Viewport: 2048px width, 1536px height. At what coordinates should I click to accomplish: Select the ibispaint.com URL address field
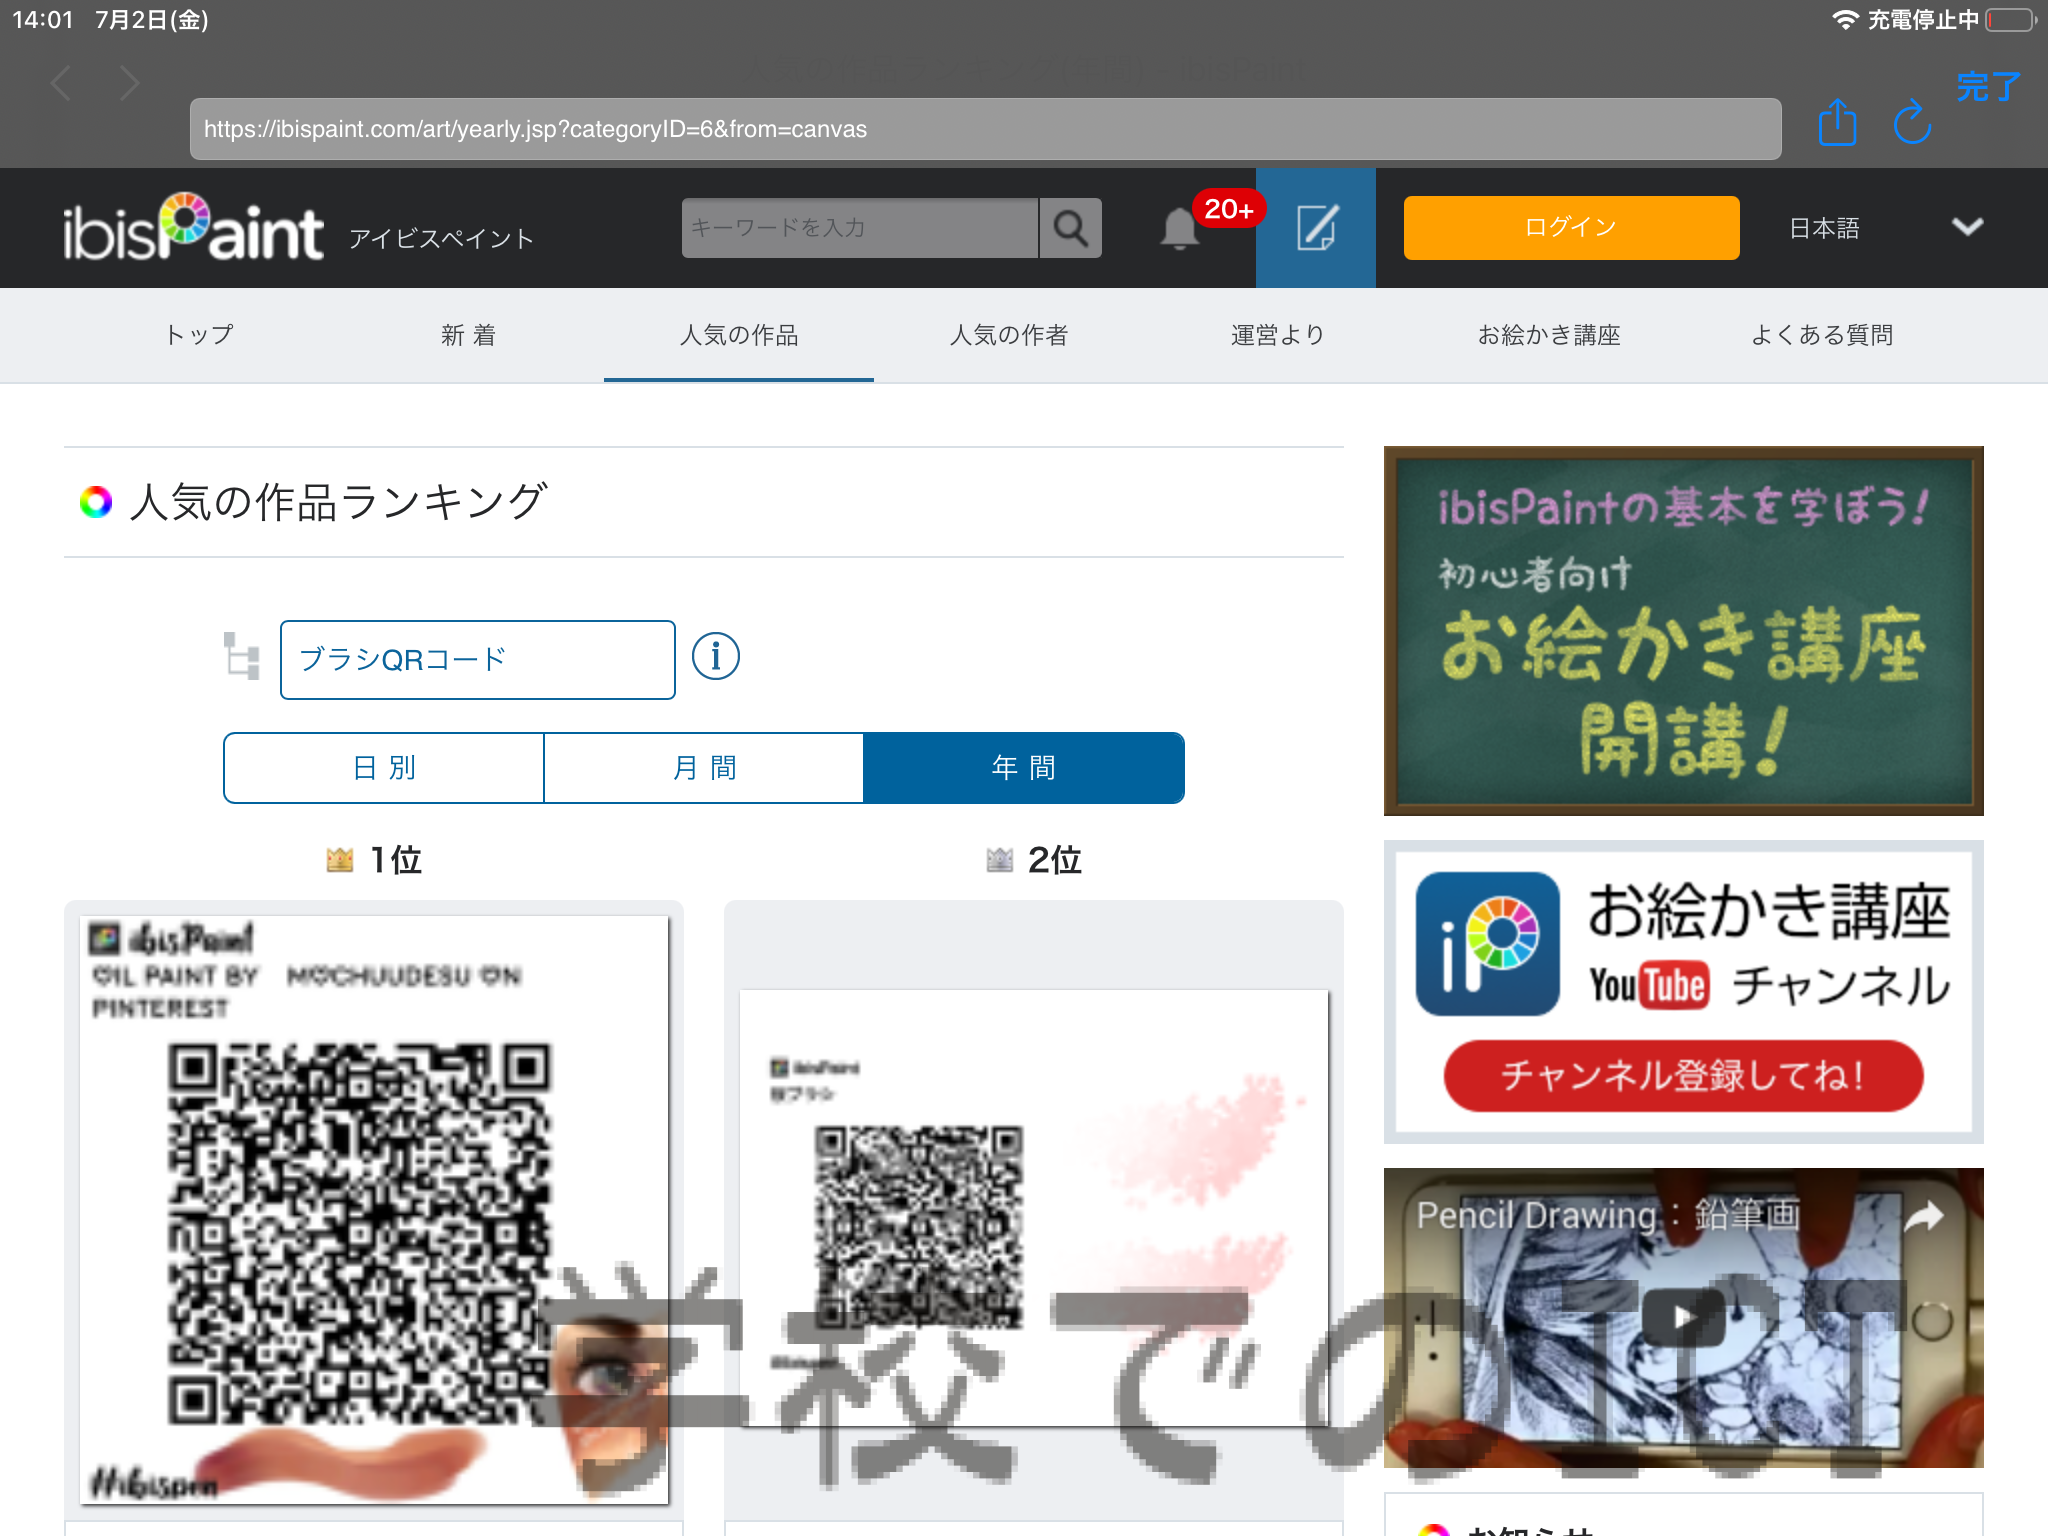[x=985, y=129]
